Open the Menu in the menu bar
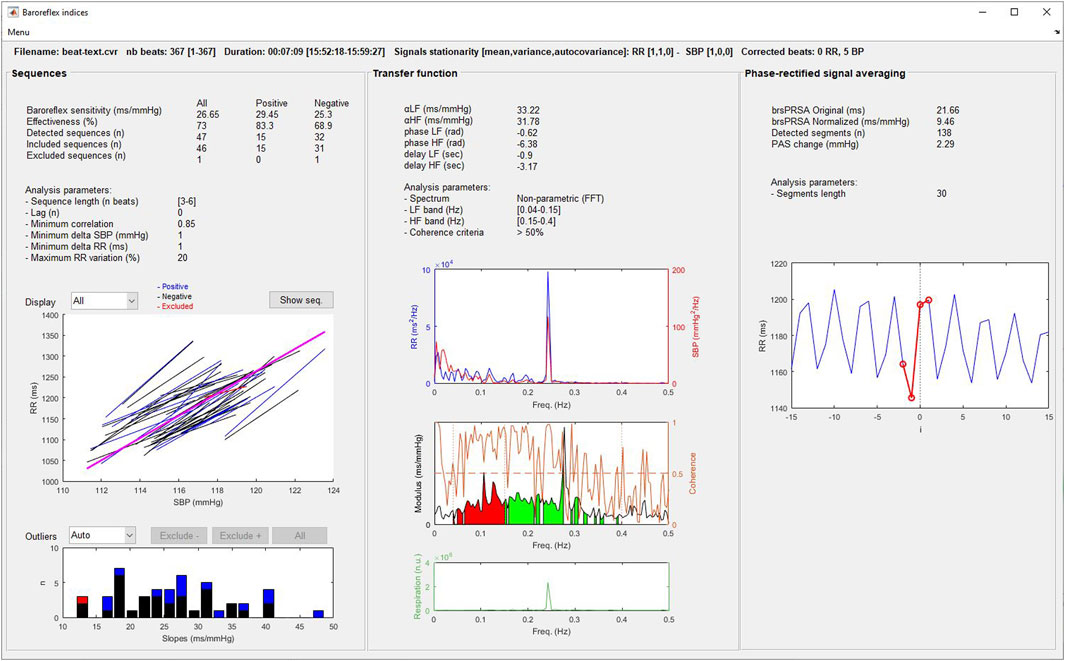Image resolution: width=1065 pixels, height=661 pixels. pyautogui.click(x=18, y=32)
